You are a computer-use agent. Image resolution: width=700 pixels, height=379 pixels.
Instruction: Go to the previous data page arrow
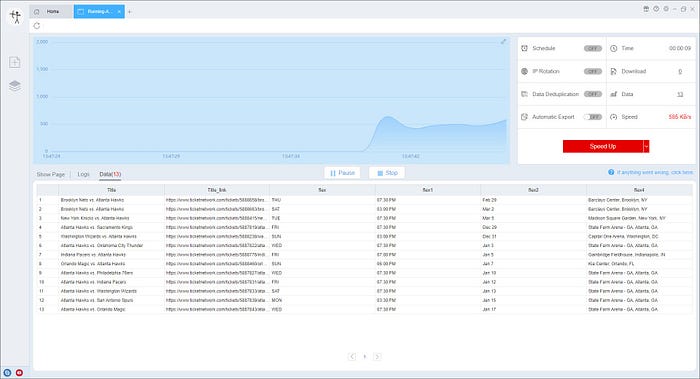click(352, 356)
